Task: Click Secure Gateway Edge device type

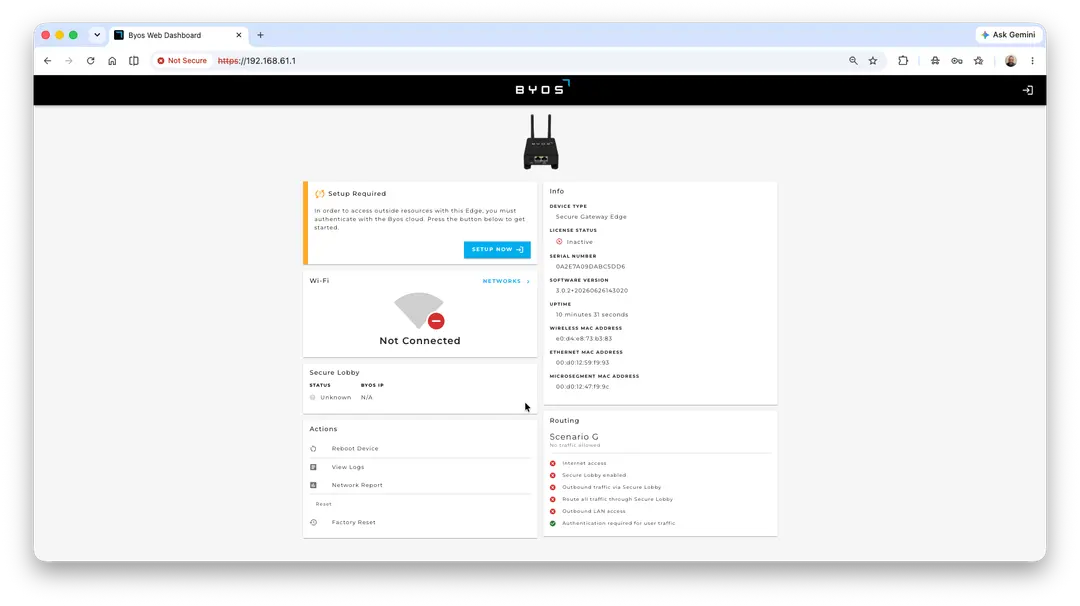Action: (x=591, y=217)
